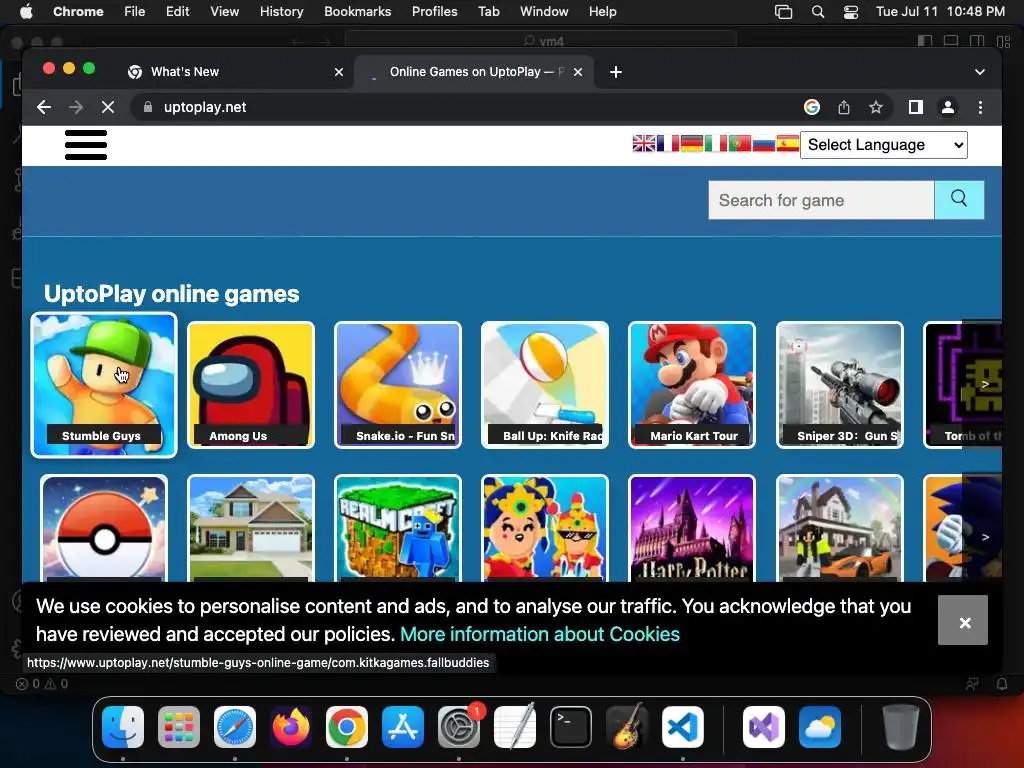Screen dimensions: 1024x768
Task: Go back with Chrome's back arrow
Action: point(44,107)
